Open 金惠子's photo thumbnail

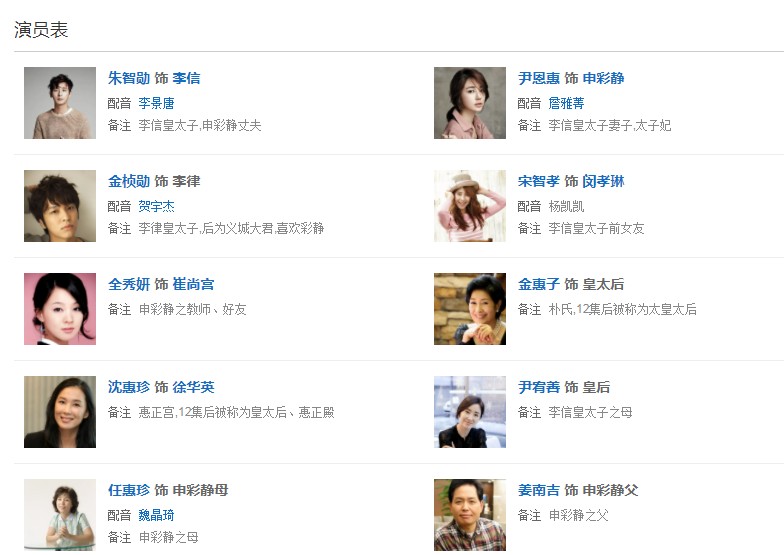470,309
